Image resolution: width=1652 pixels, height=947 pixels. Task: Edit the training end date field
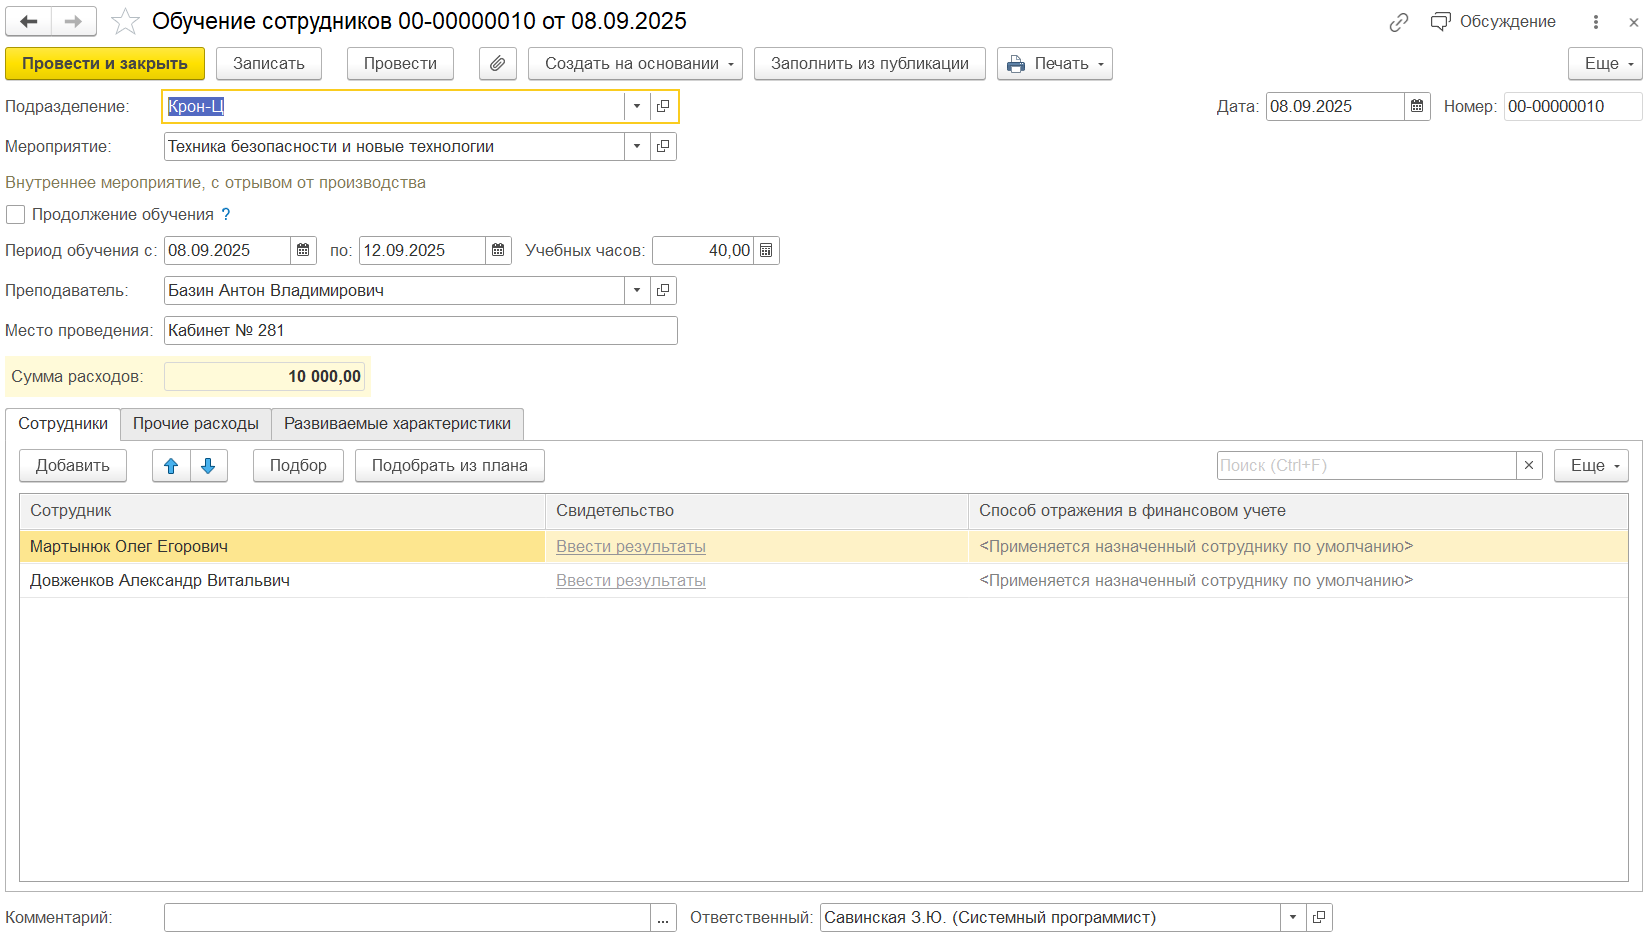tap(423, 251)
